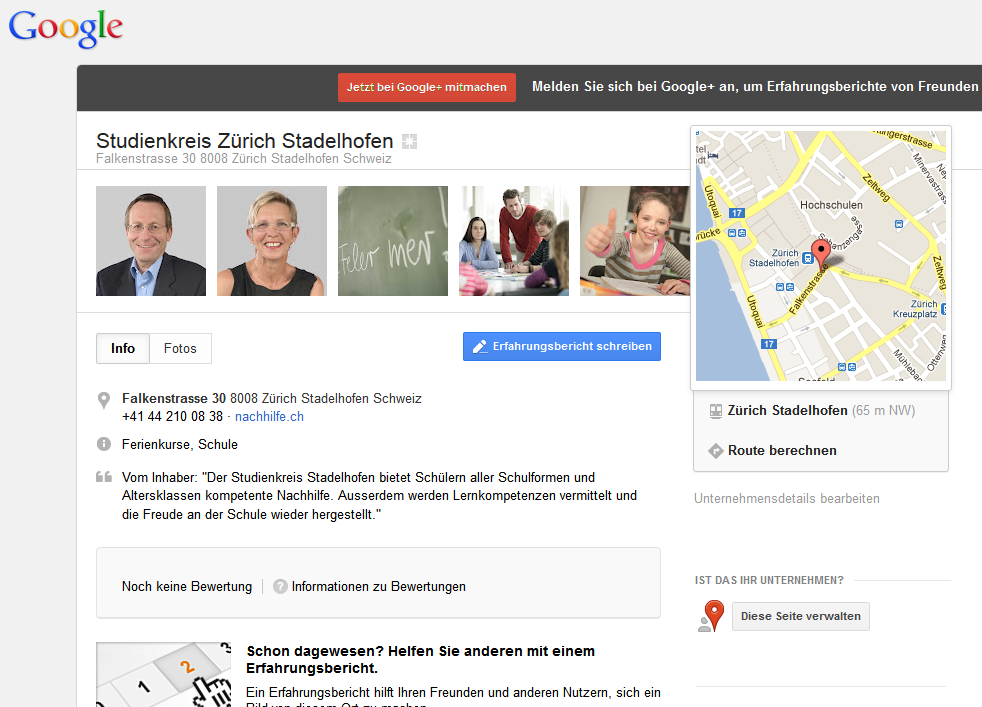This screenshot has width=982, height=707.
Task: Click the Studienkreis Zürich Stadelhofen title
Action: click(245, 141)
